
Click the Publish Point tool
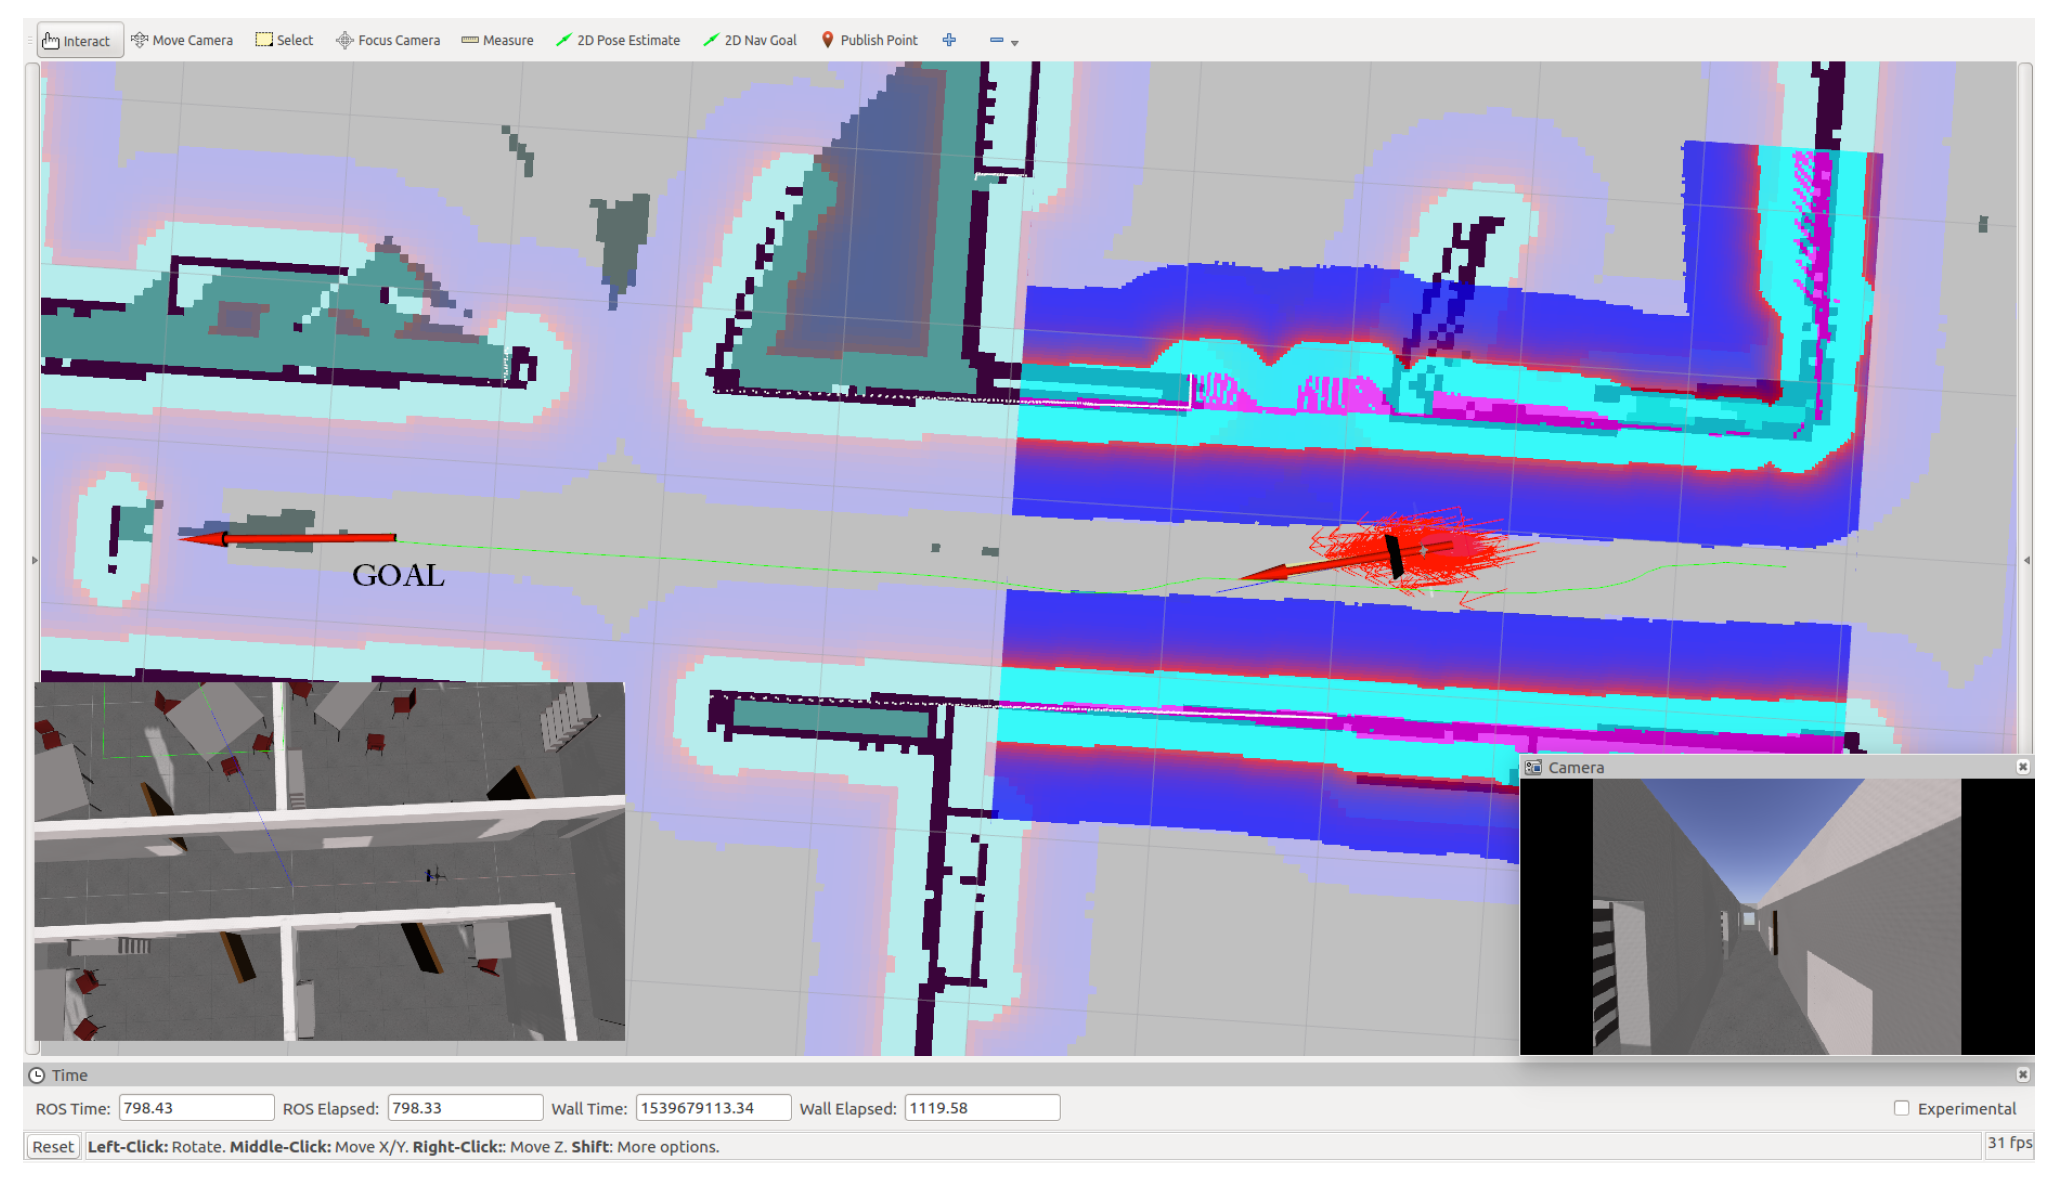(869, 41)
